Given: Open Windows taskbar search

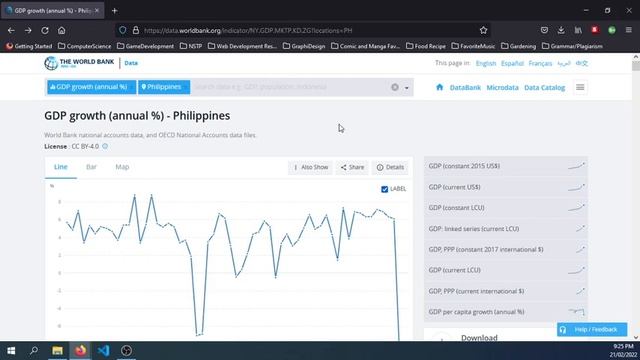Looking at the screenshot, I should pyautogui.click(x=34, y=351).
